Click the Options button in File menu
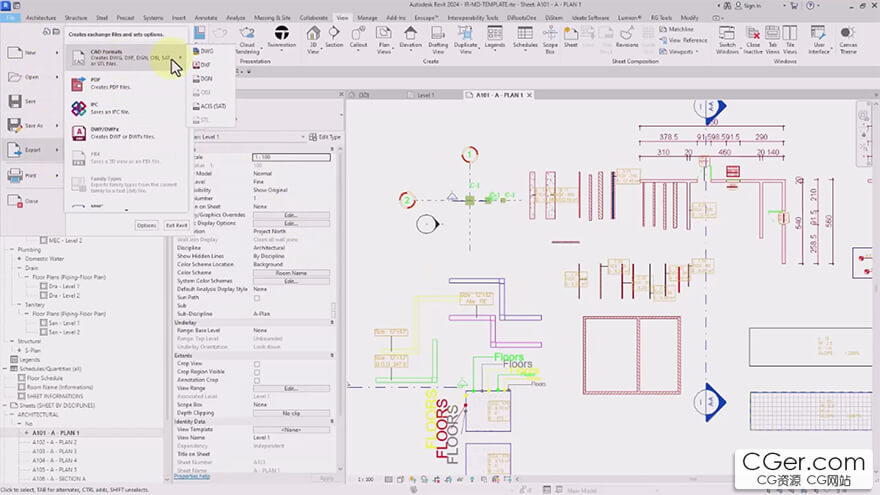880x495 pixels. click(146, 225)
